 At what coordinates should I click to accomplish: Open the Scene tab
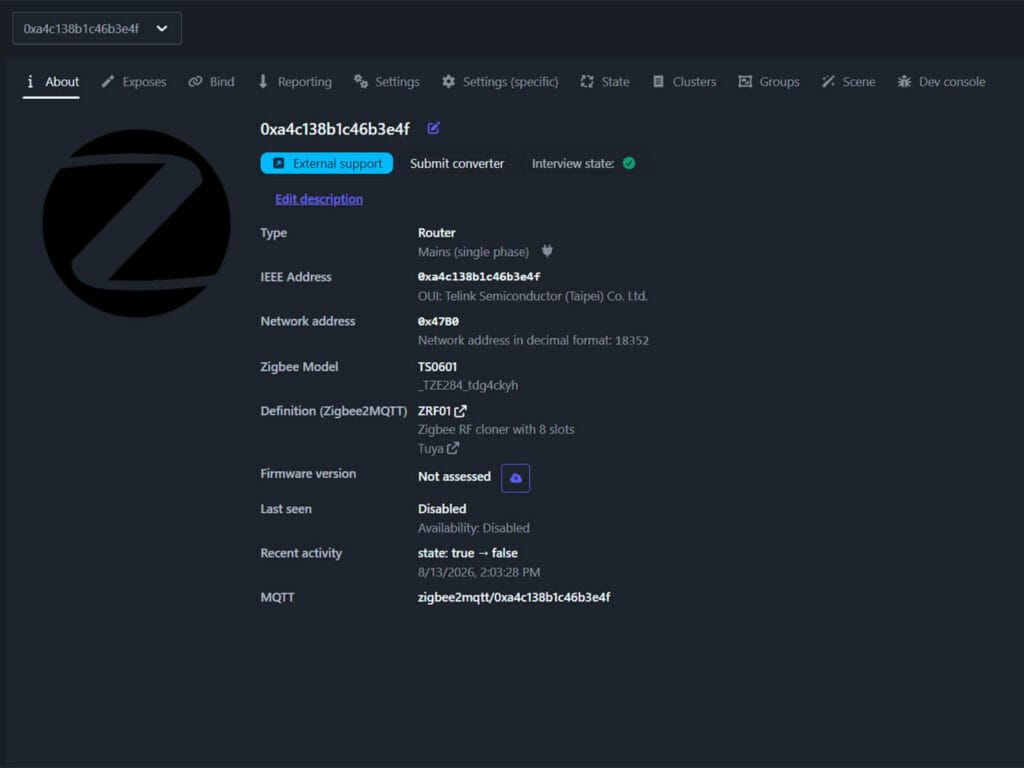coord(848,82)
